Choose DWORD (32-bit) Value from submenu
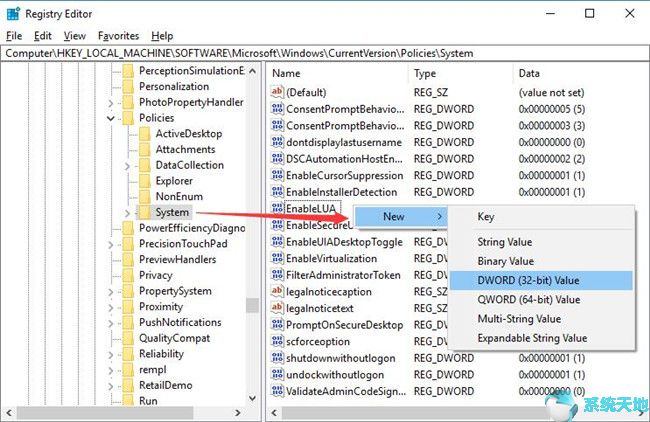Screen dimensions: 650x422 click(x=528, y=281)
